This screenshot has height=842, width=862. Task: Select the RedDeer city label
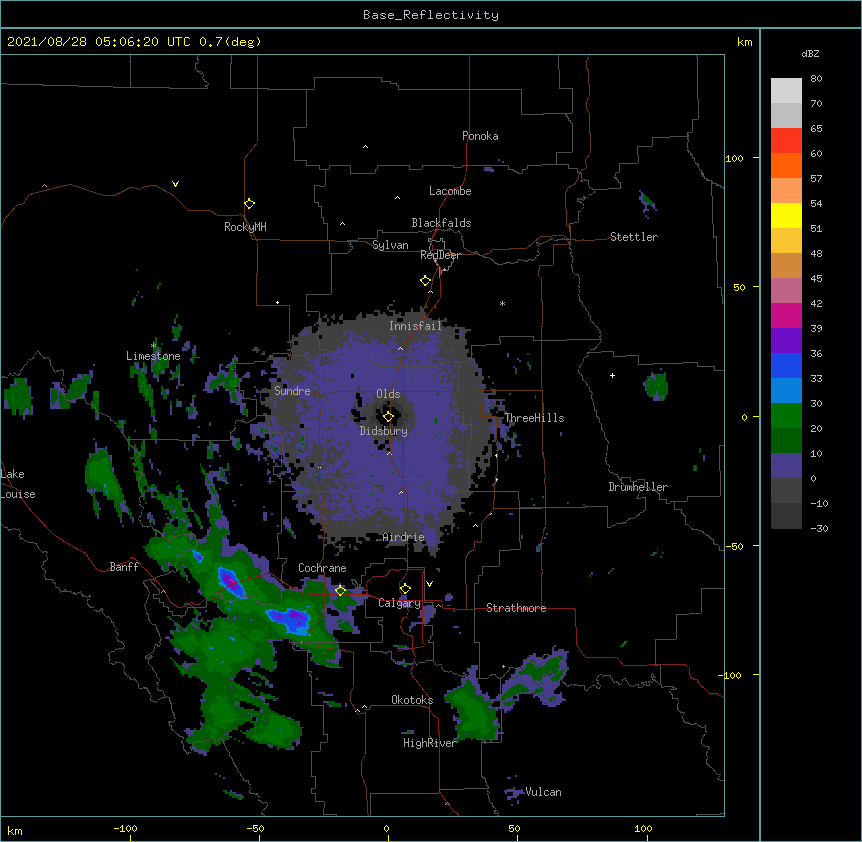[x=440, y=255]
